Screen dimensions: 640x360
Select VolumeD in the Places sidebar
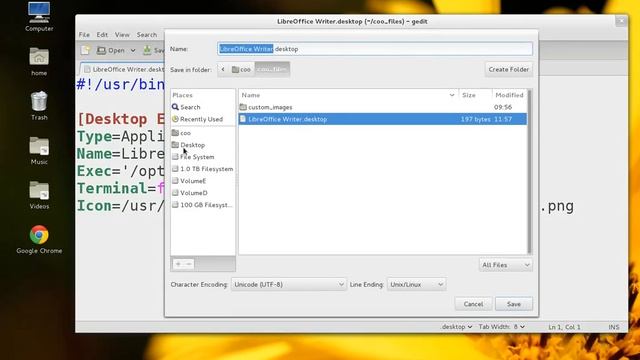[x=203, y=193]
